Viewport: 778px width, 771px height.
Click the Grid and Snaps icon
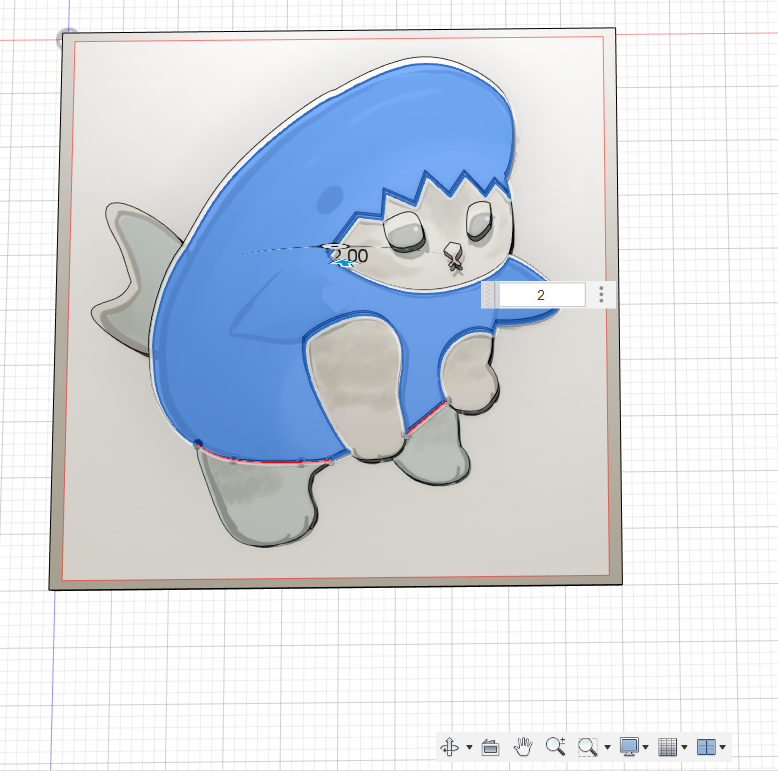(667, 747)
